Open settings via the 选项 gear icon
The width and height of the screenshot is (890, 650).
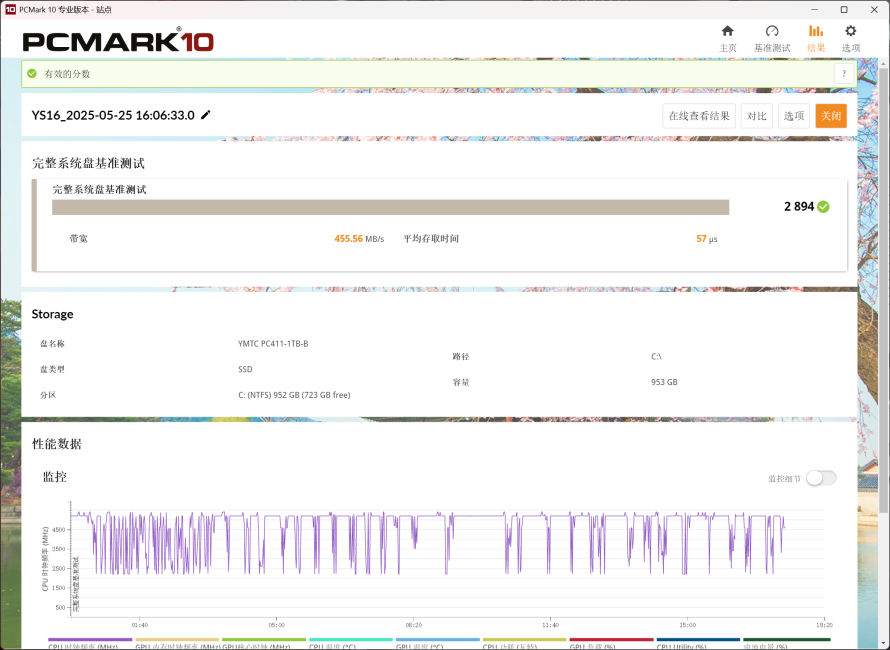850,36
